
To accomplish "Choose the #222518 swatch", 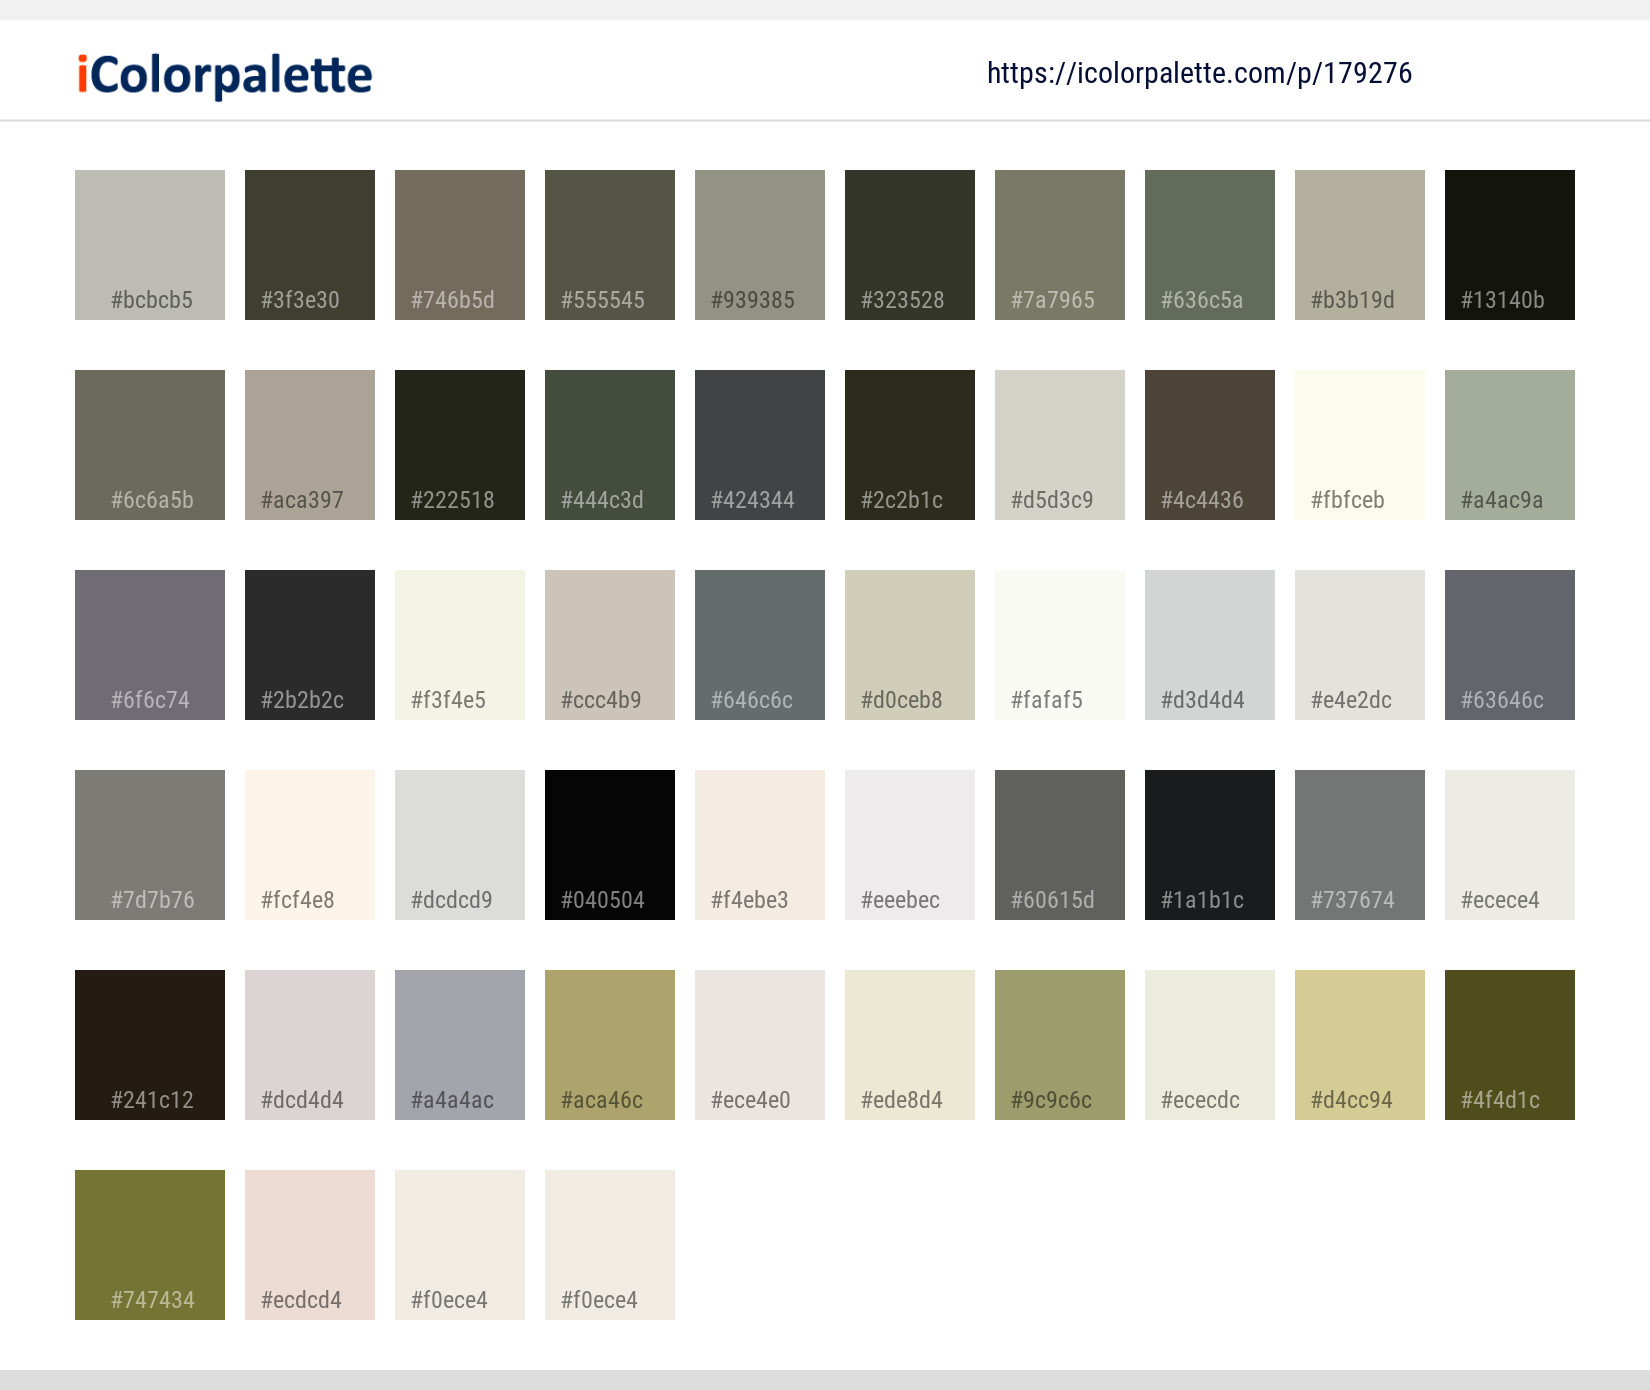I will pyautogui.click(x=460, y=445).
